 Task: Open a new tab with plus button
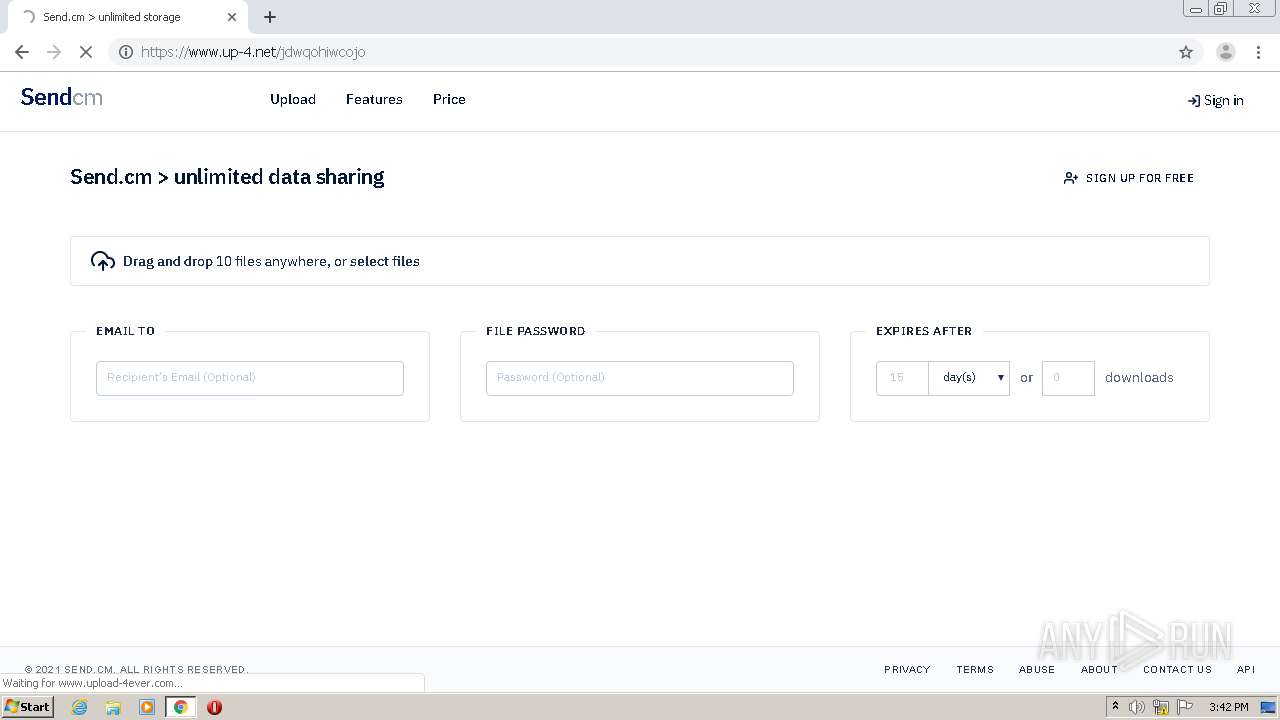[270, 17]
